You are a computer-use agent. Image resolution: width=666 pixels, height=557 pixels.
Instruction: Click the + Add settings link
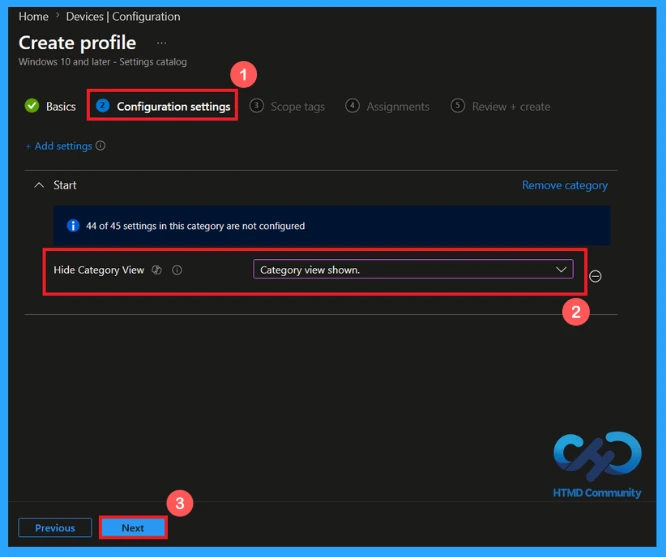point(59,146)
